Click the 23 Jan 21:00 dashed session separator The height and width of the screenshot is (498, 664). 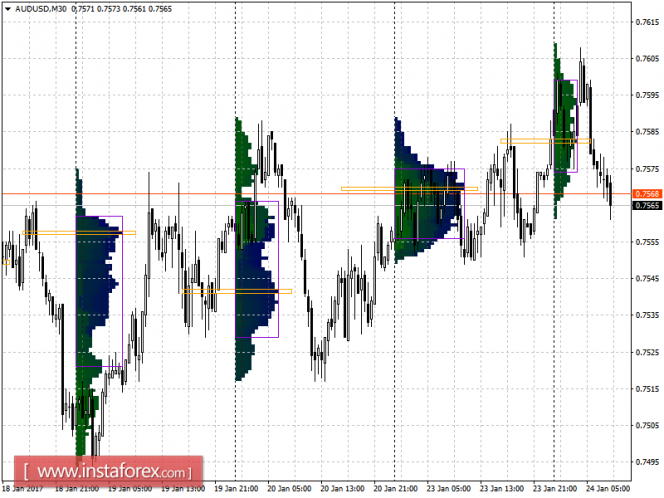tap(554, 300)
